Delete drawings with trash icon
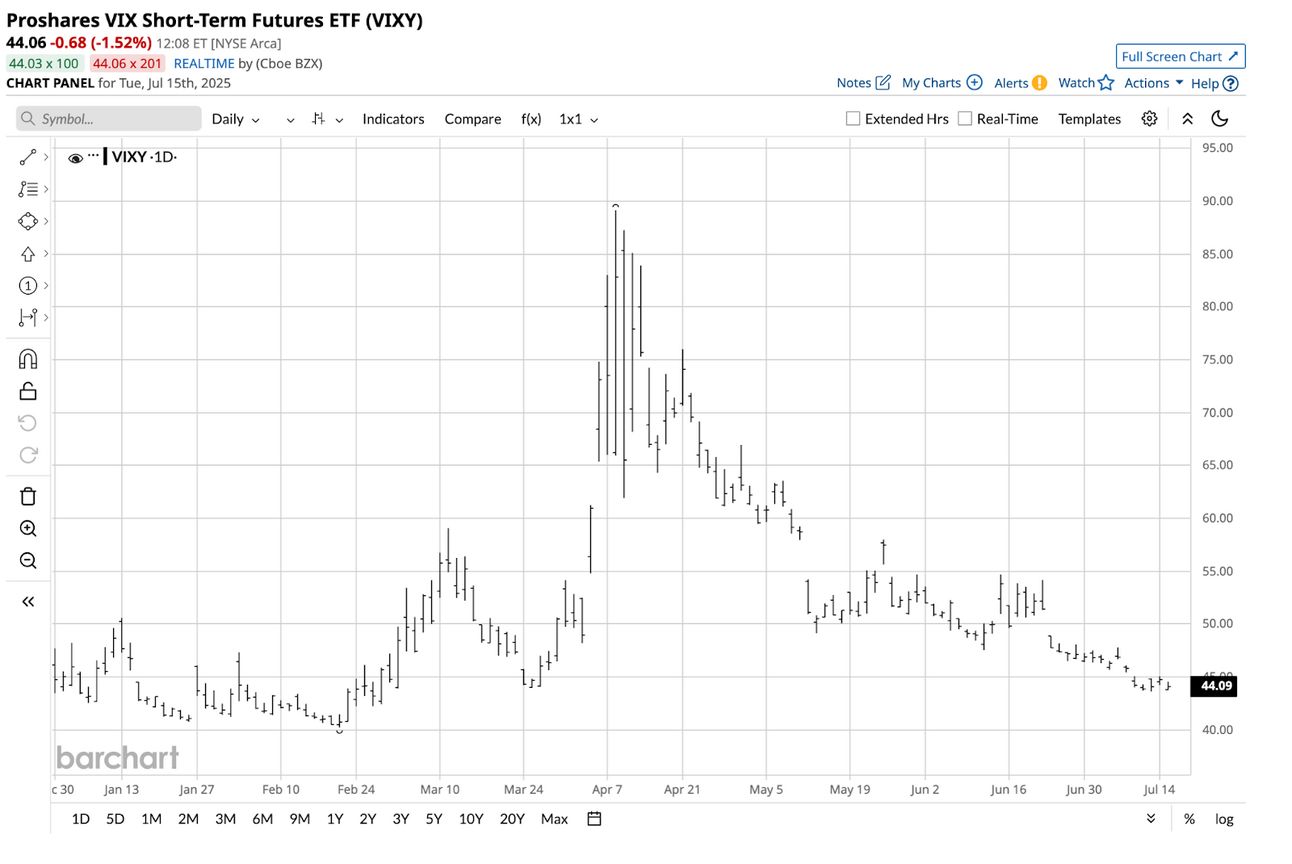This screenshot has width=1292, height=864. (x=28, y=496)
